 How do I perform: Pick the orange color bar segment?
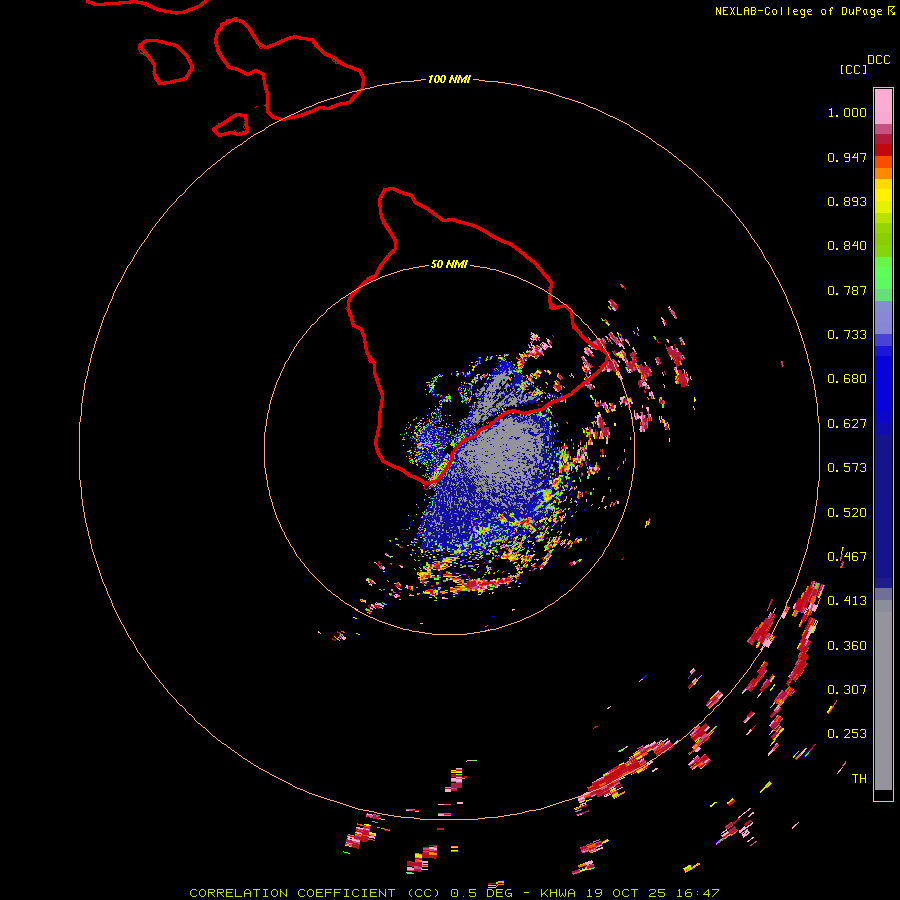[x=883, y=173]
